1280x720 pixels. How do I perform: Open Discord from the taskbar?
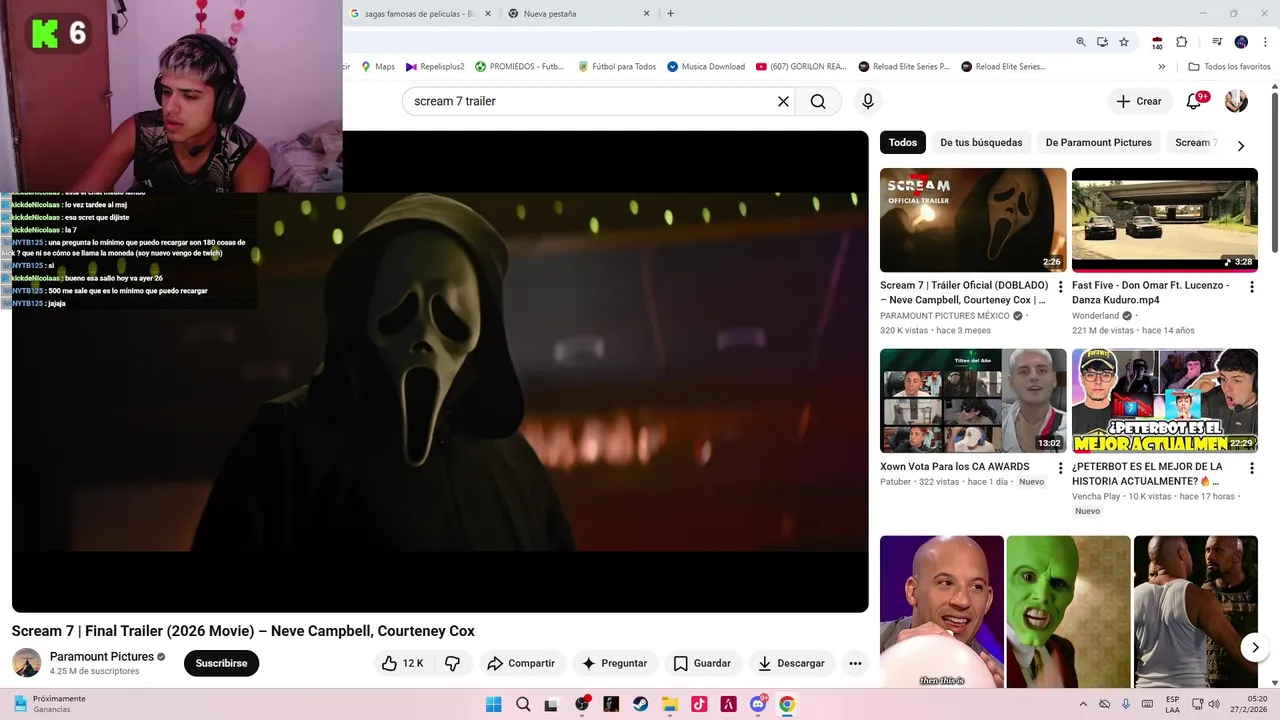[x=758, y=704]
